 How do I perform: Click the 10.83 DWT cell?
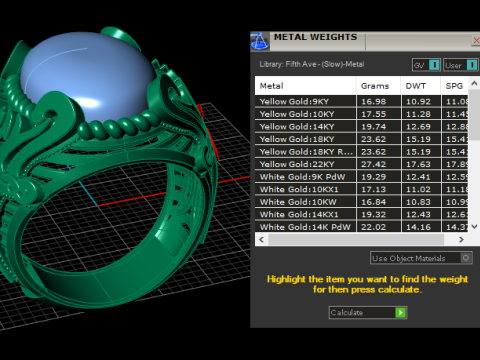421,202
